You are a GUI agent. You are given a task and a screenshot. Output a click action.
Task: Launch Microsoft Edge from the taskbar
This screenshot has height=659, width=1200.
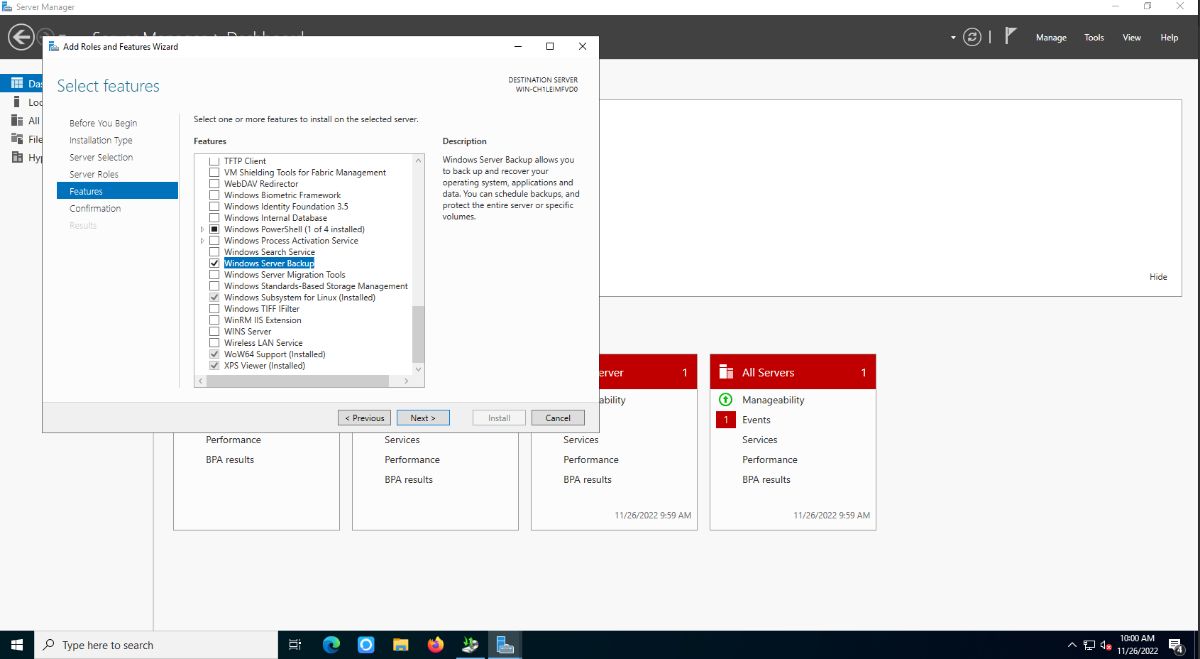[330, 645]
